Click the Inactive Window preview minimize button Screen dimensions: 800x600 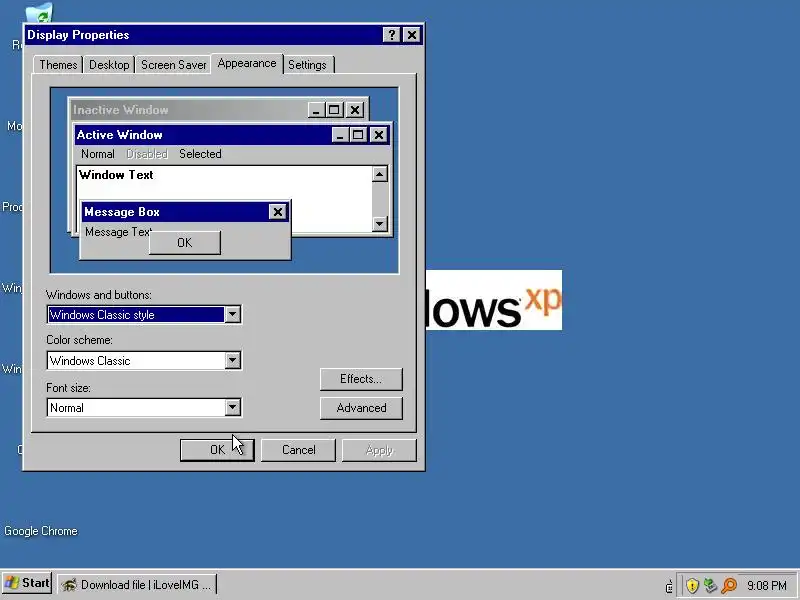(x=316, y=110)
